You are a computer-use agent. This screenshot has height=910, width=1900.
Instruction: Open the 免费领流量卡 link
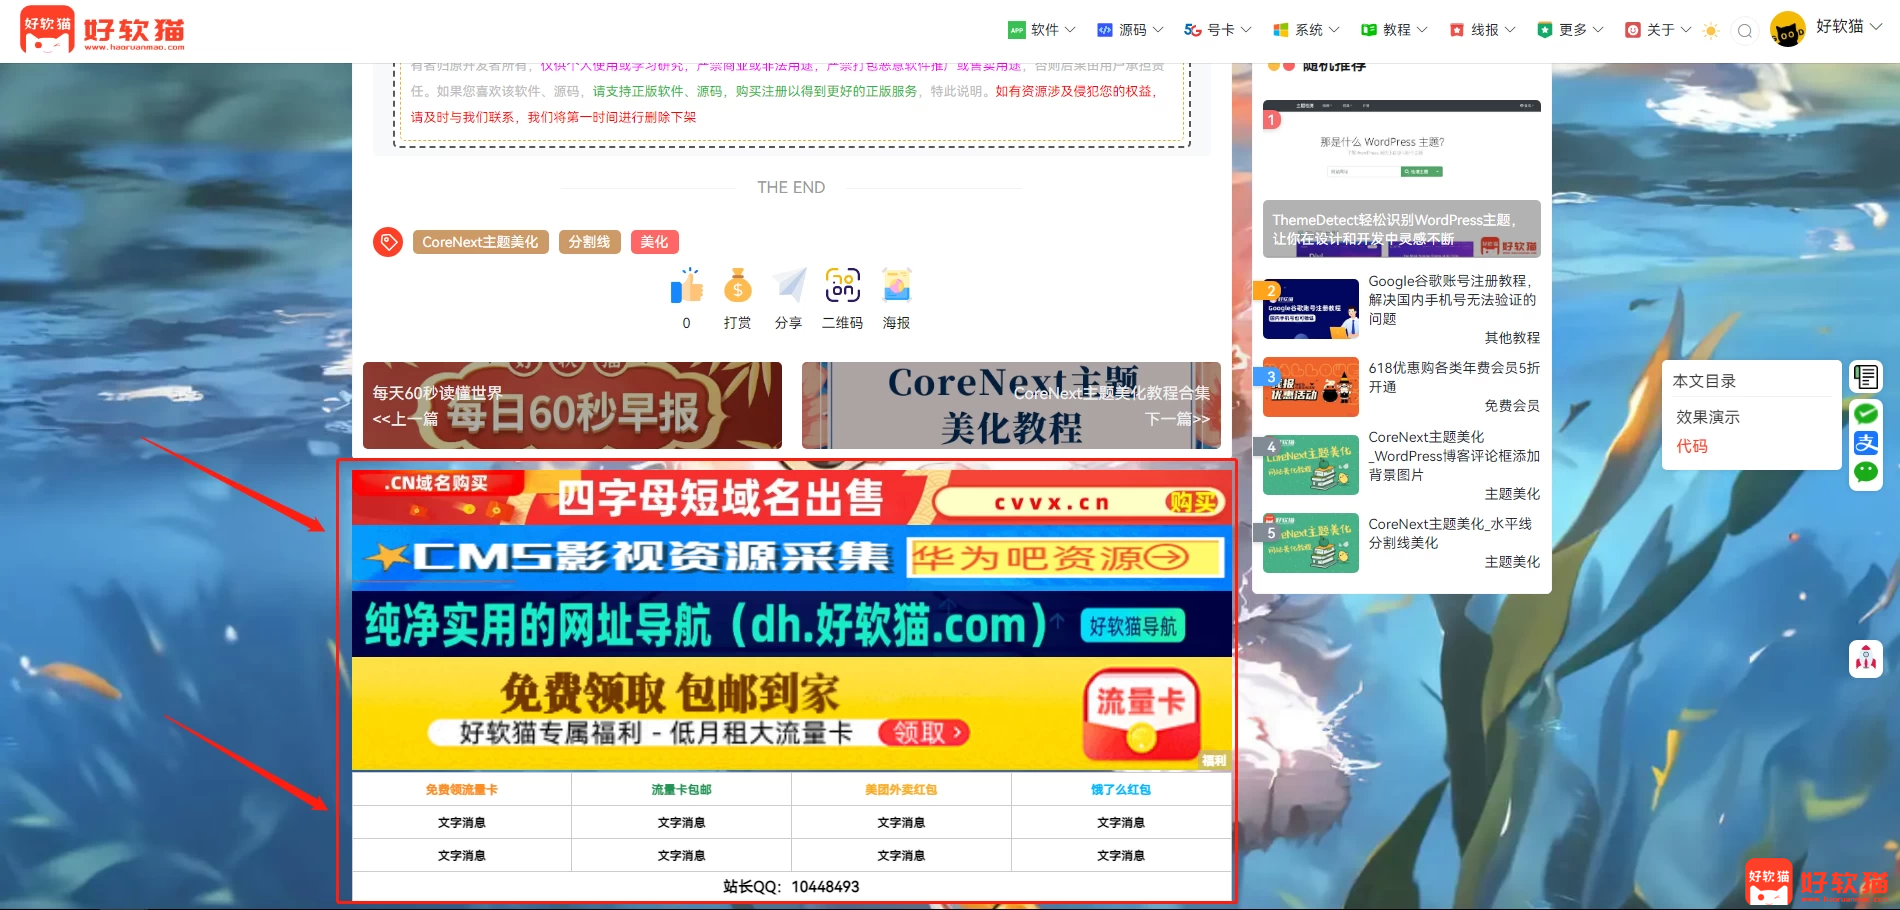tap(461, 790)
